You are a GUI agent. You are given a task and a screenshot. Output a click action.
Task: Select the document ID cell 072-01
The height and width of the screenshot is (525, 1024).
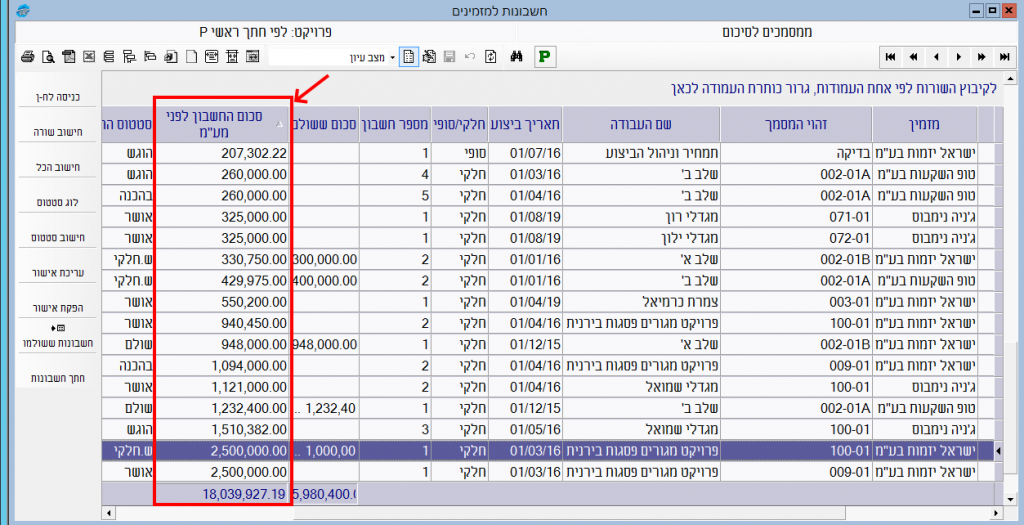(x=795, y=238)
